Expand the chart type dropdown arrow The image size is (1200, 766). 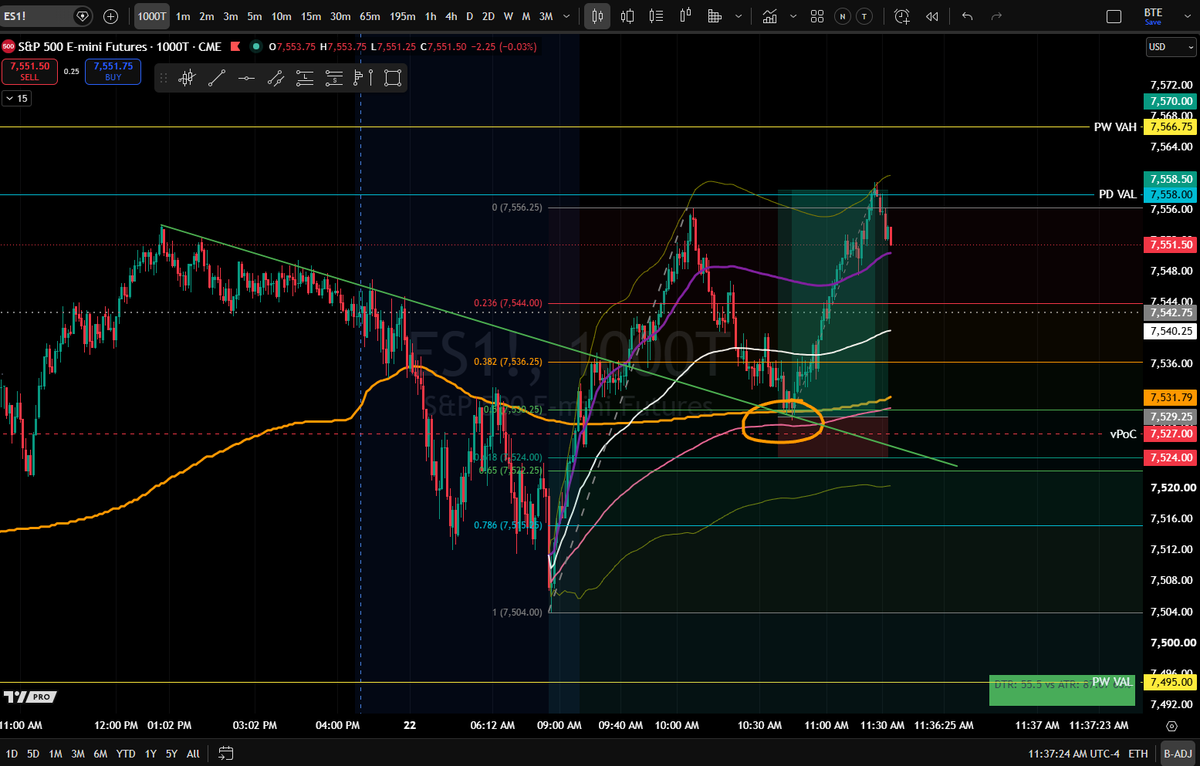point(739,16)
